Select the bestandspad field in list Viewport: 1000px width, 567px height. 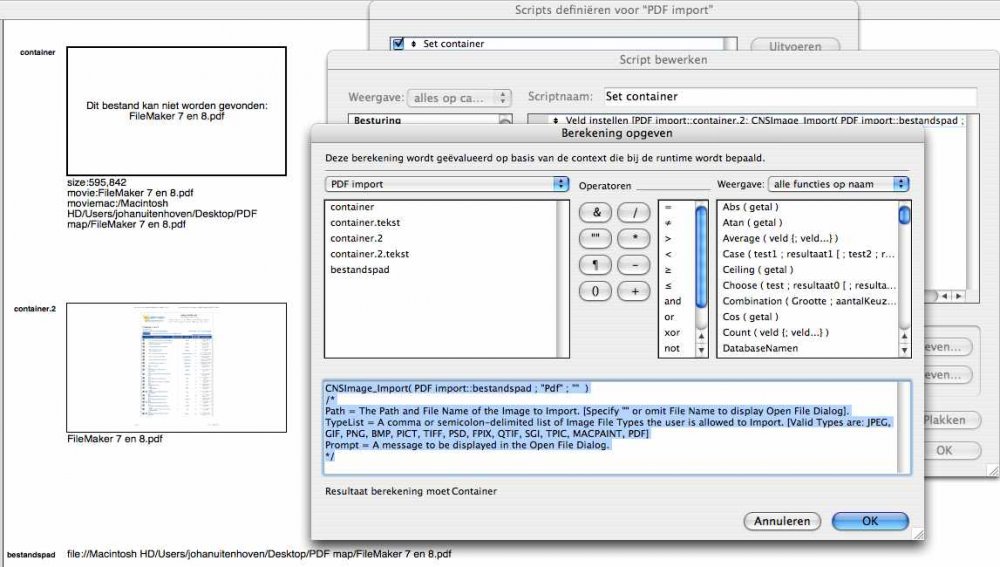click(x=360, y=270)
